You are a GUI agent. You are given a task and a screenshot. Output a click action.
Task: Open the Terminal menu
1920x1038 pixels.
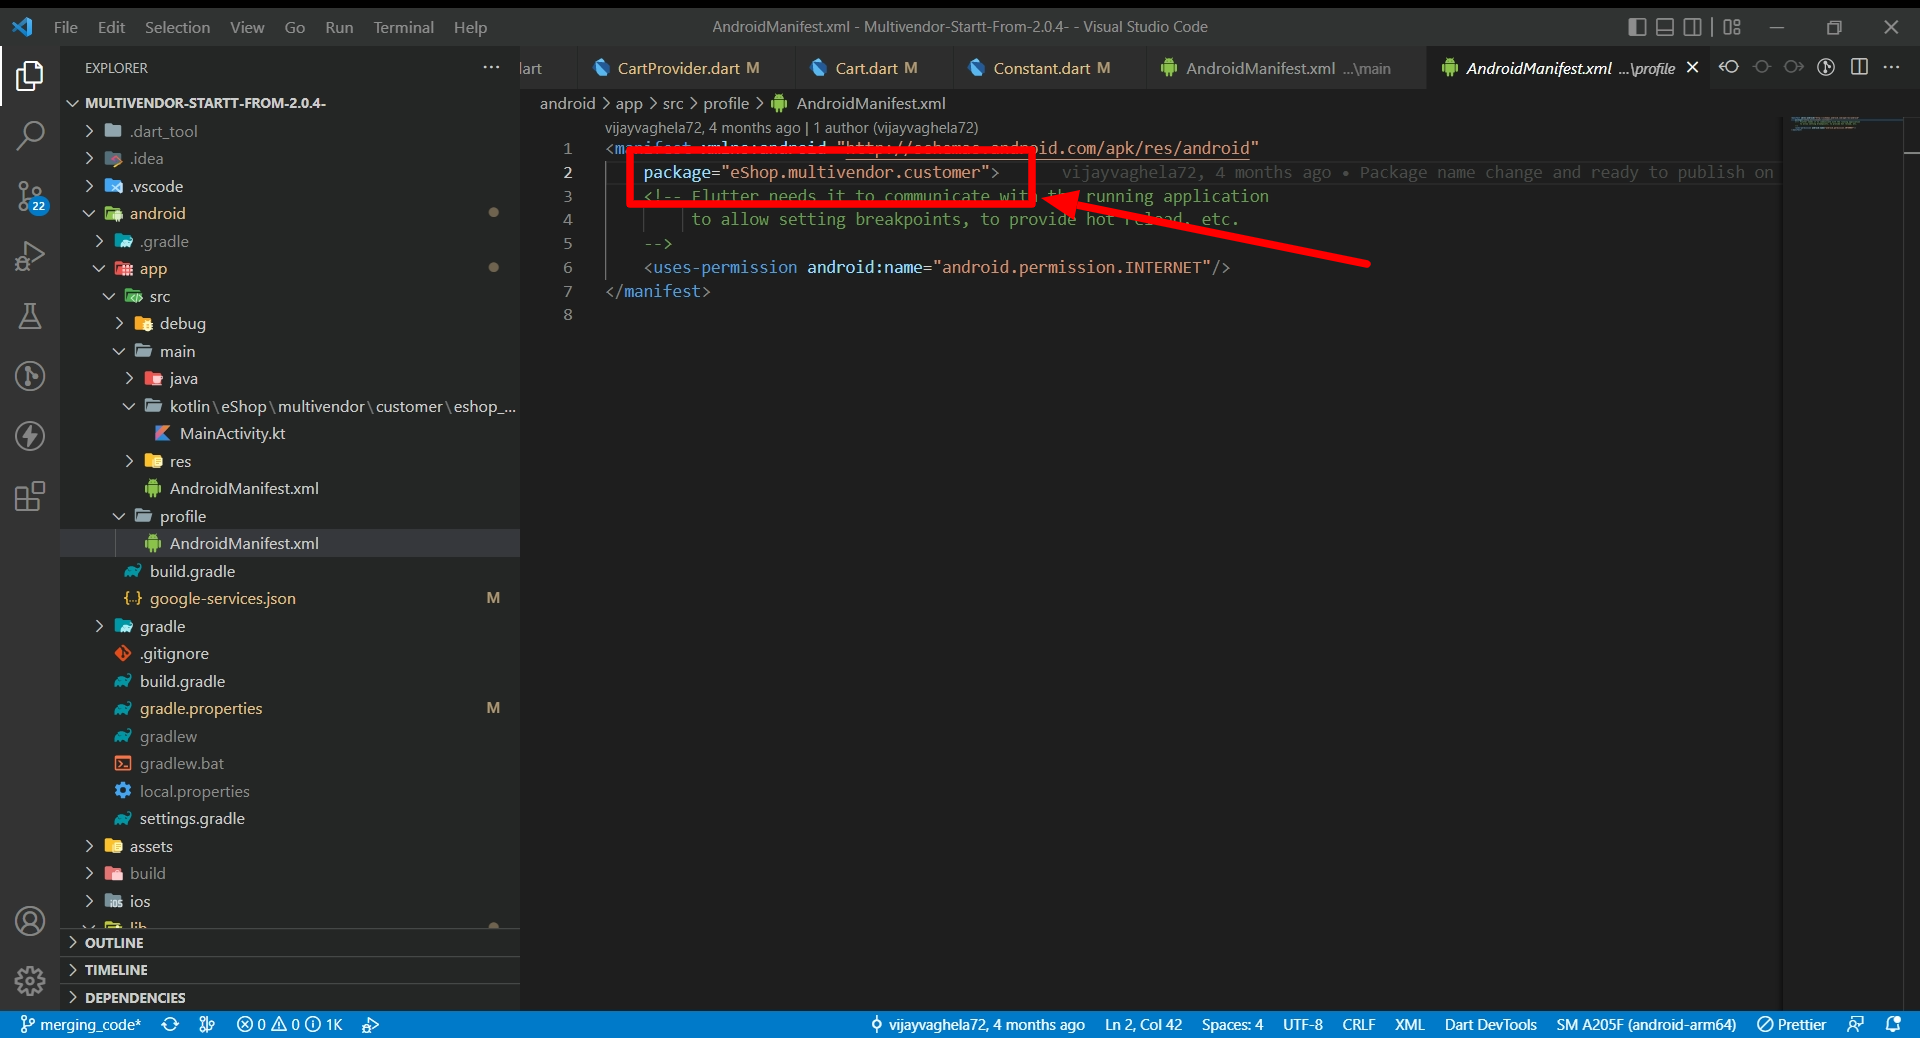click(403, 27)
